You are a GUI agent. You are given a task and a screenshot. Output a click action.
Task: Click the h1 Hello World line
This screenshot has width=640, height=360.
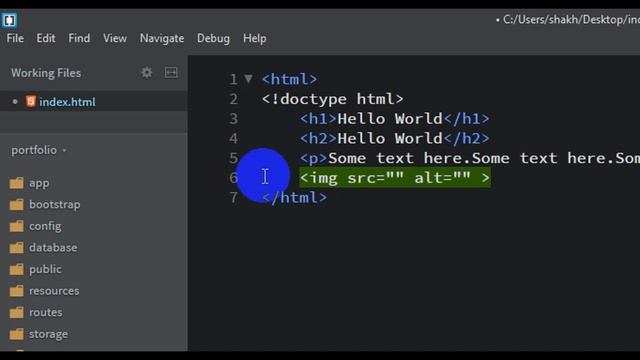click(394, 119)
